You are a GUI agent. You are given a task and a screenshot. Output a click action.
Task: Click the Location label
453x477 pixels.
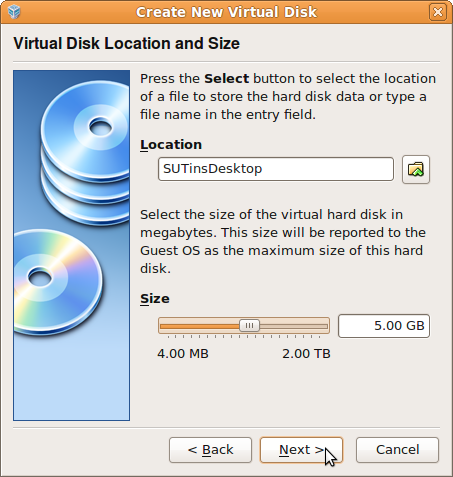coord(171,145)
